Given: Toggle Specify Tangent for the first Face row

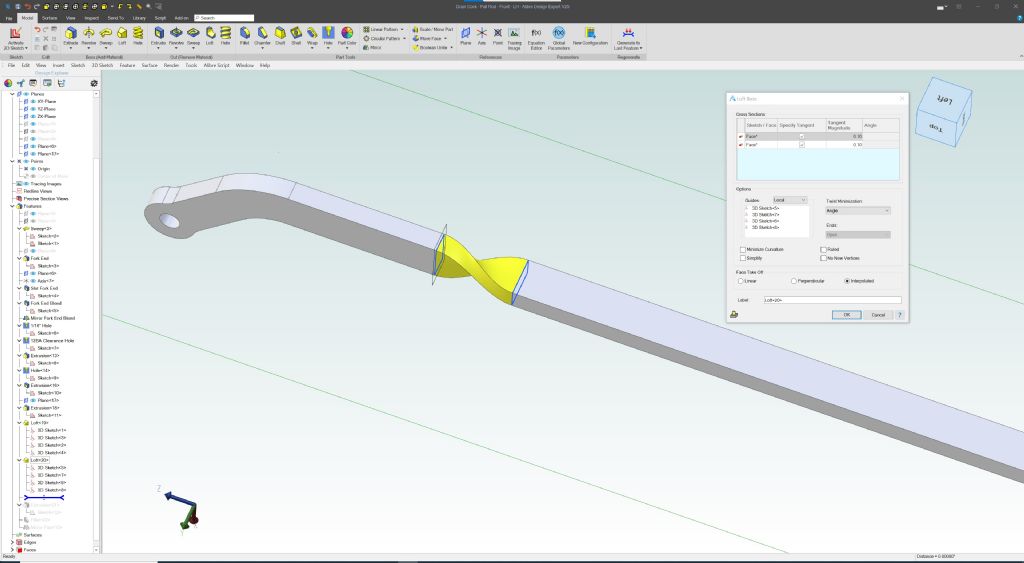Looking at the screenshot, I should (x=802, y=137).
